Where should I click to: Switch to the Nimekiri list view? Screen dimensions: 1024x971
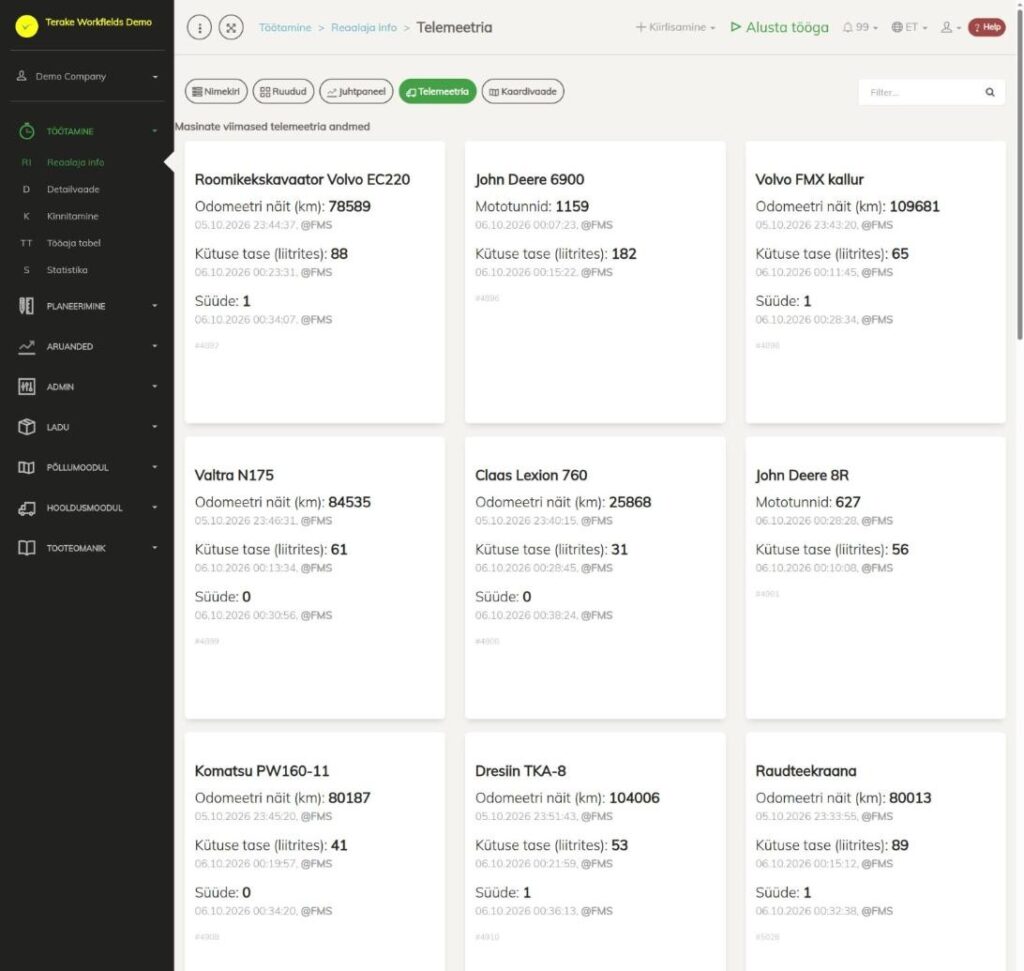pyautogui.click(x=216, y=91)
